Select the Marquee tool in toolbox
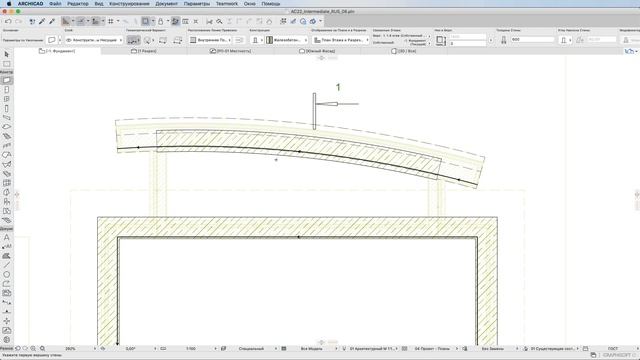This screenshot has height=360, width=640. [7, 64]
